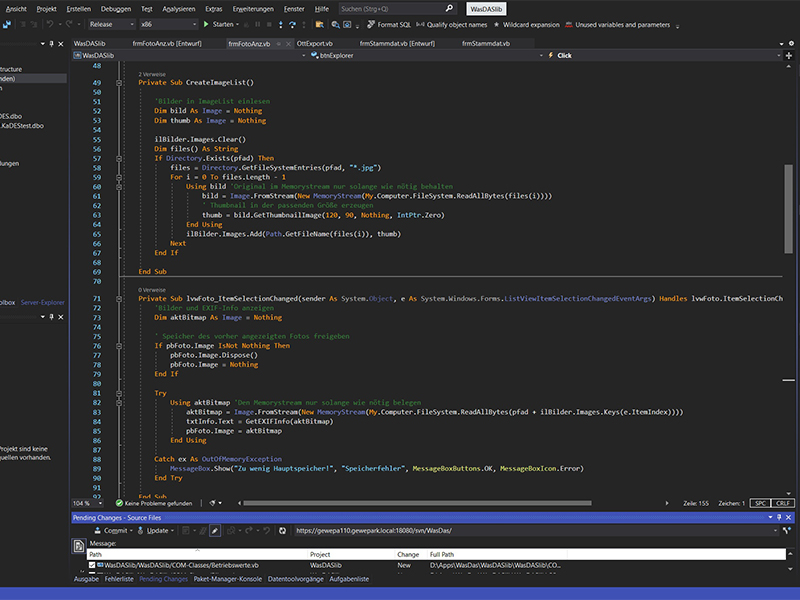Screen dimensions: 800x600
Task: Open the Paket-Manager-Konsole bottom tab
Action: point(228,579)
